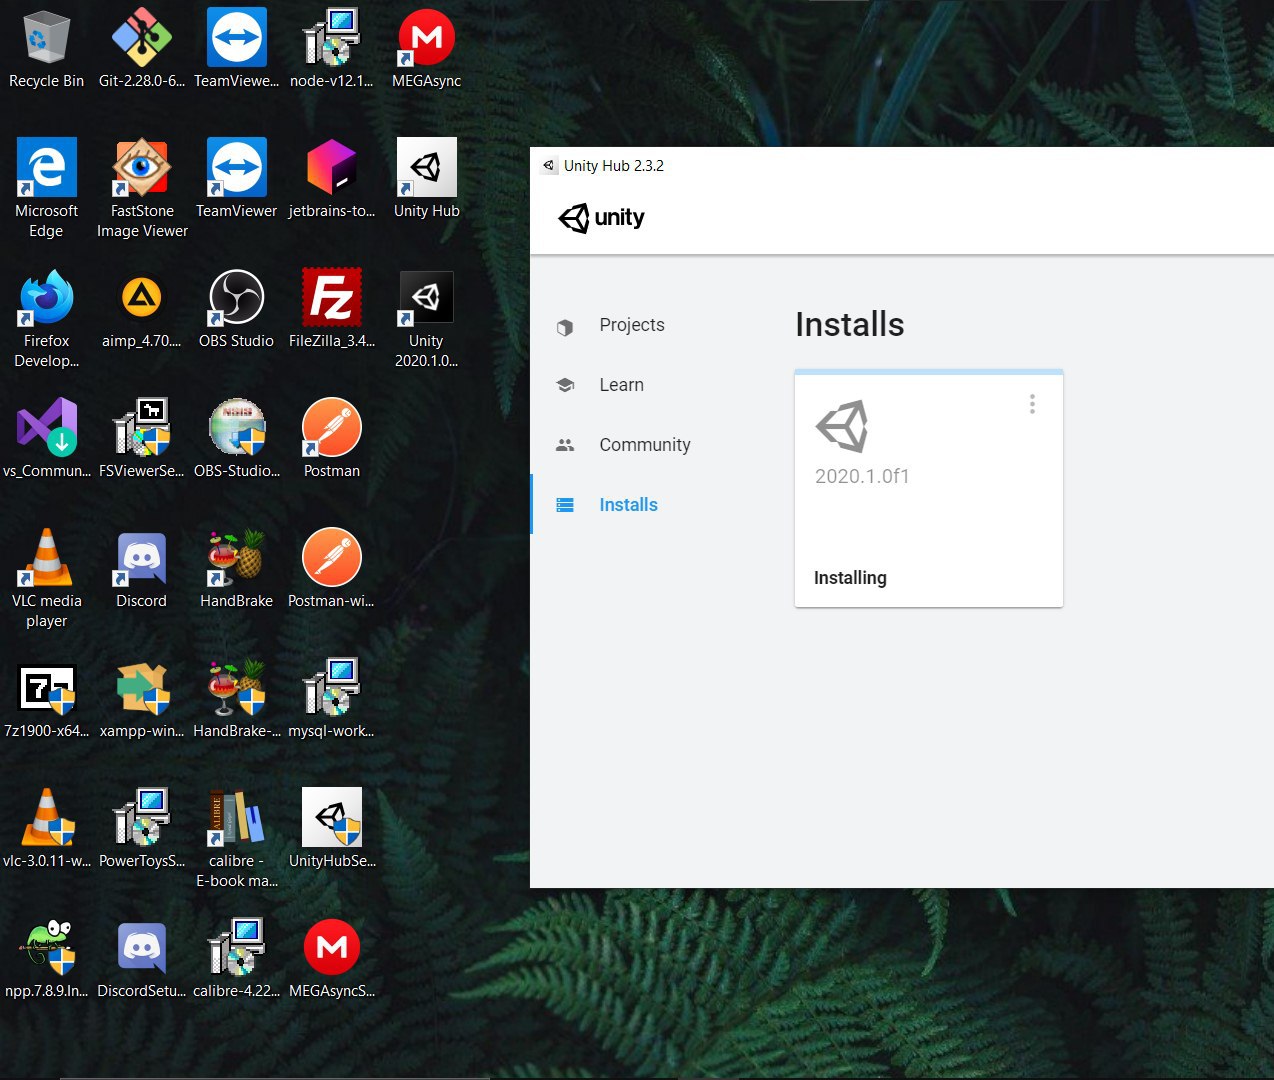This screenshot has width=1274, height=1080.
Task: Select the OBS-Studio installer icon
Action: click(x=237, y=438)
